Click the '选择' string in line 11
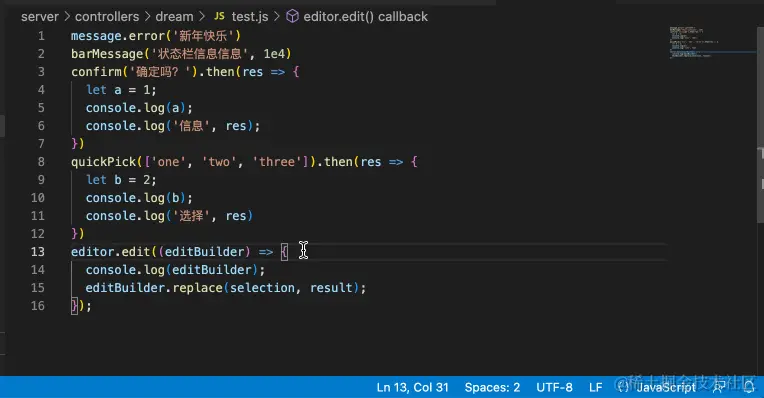The width and height of the screenshot is (764, 398). [191, 216]
